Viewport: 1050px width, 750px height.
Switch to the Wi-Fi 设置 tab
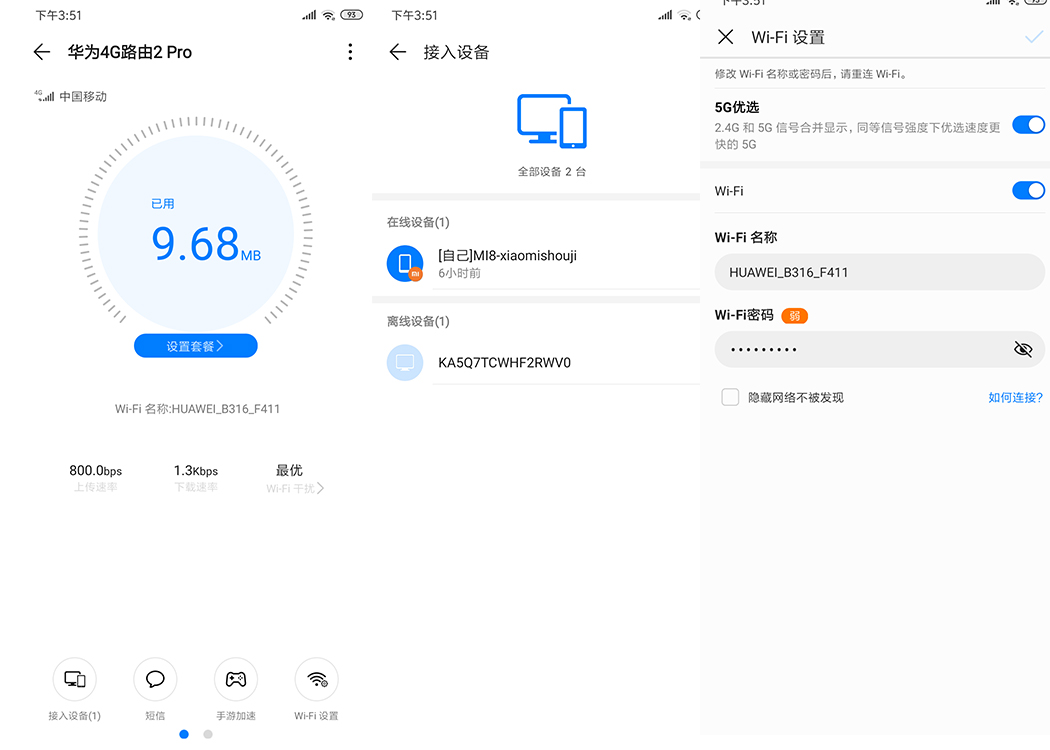pos(316,679)
